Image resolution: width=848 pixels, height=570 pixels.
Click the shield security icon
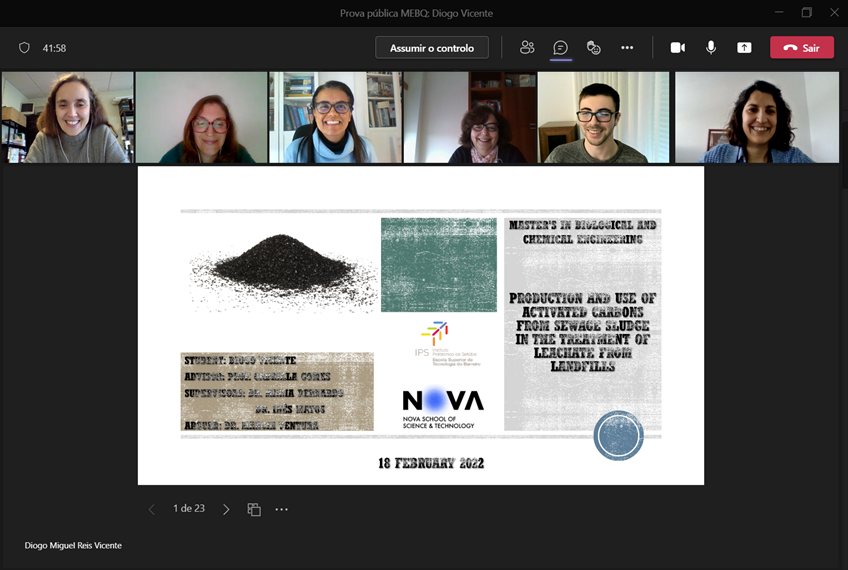click(25, 47)
